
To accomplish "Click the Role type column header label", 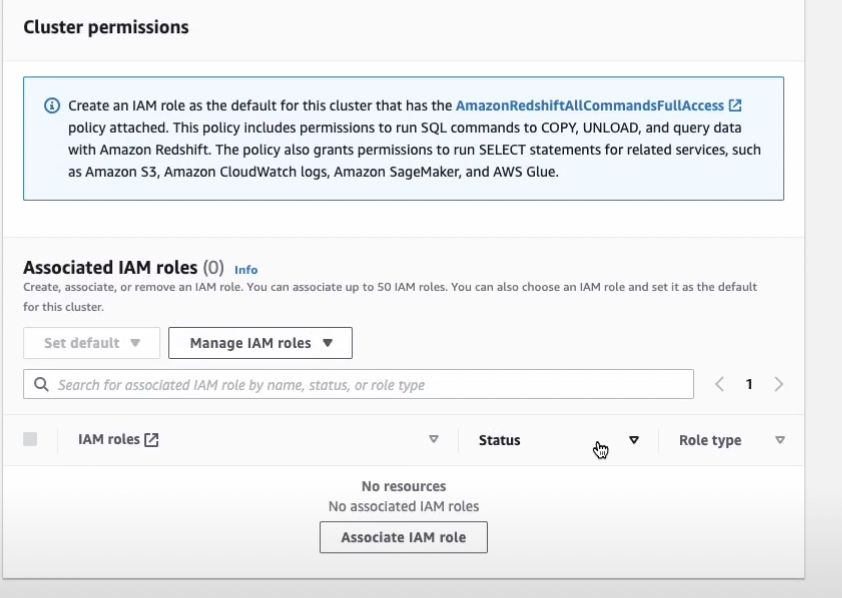I will coord(710,440).
